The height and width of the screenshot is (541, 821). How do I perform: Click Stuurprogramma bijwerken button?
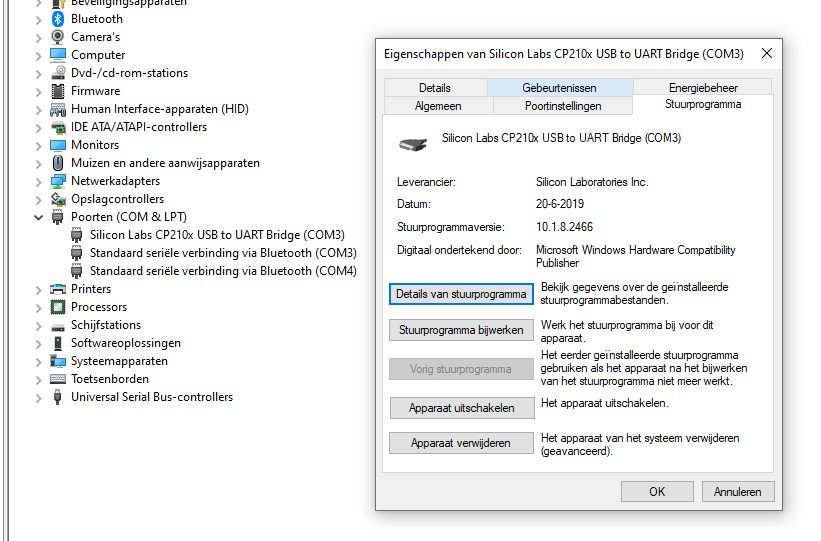point(461,330)
